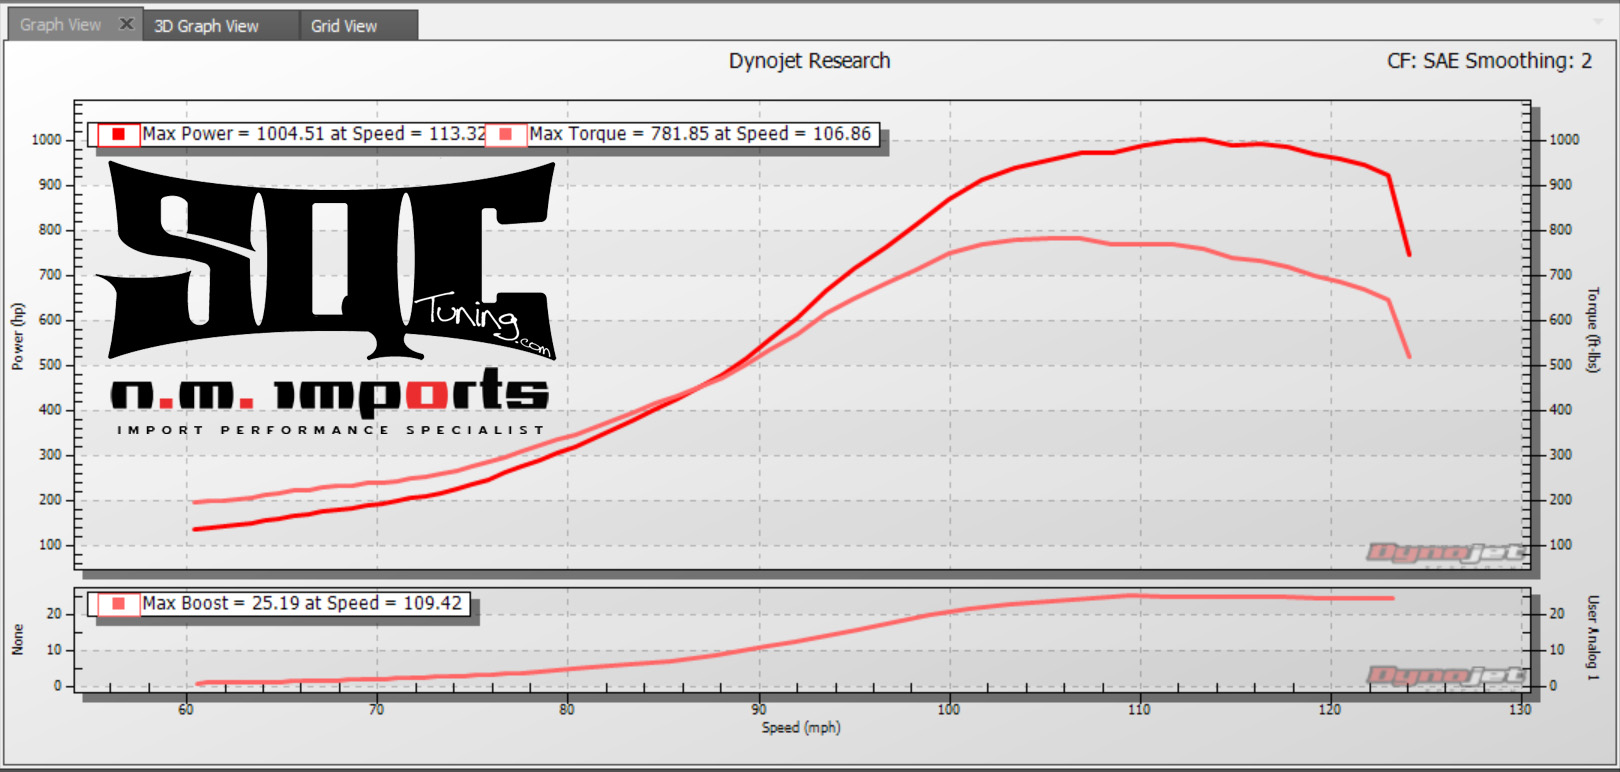Click the 100 tick on speed axis

pyautogui.click(x=949, y=710)
